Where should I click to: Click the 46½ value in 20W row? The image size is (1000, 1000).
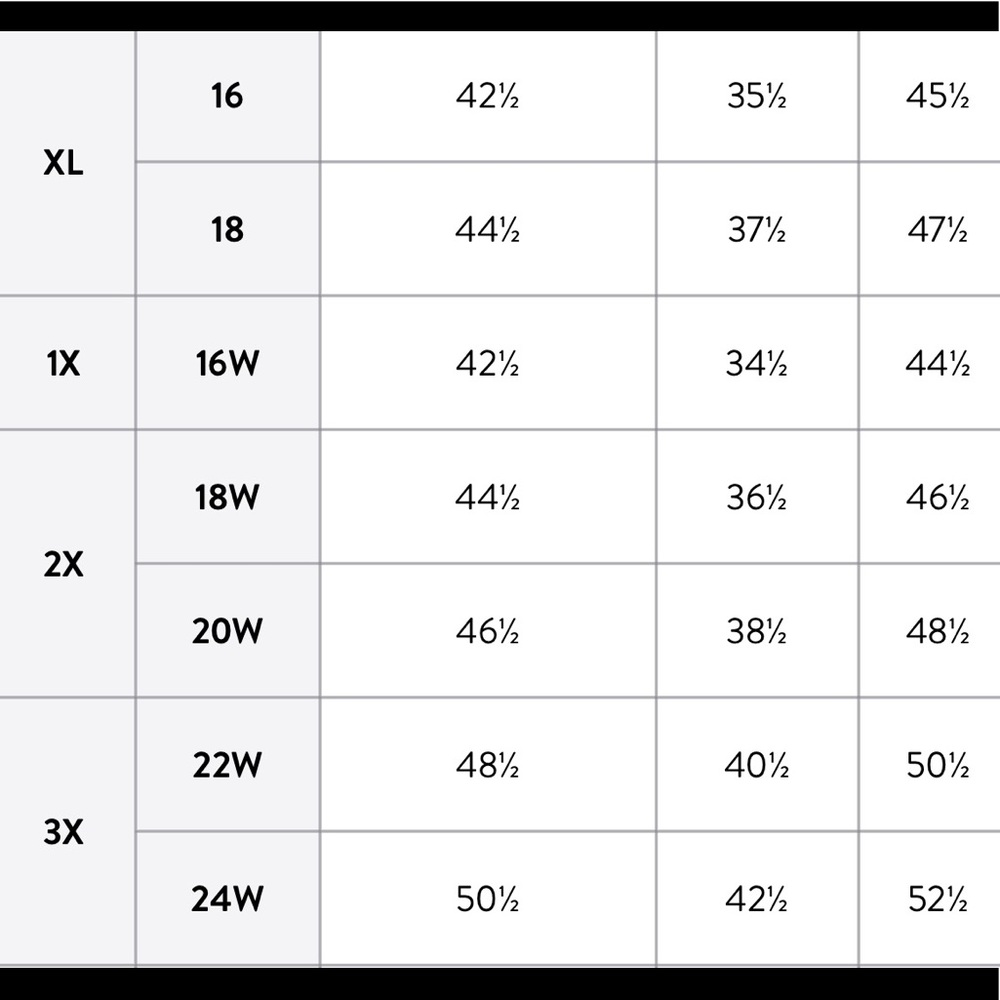pos(487,631)
